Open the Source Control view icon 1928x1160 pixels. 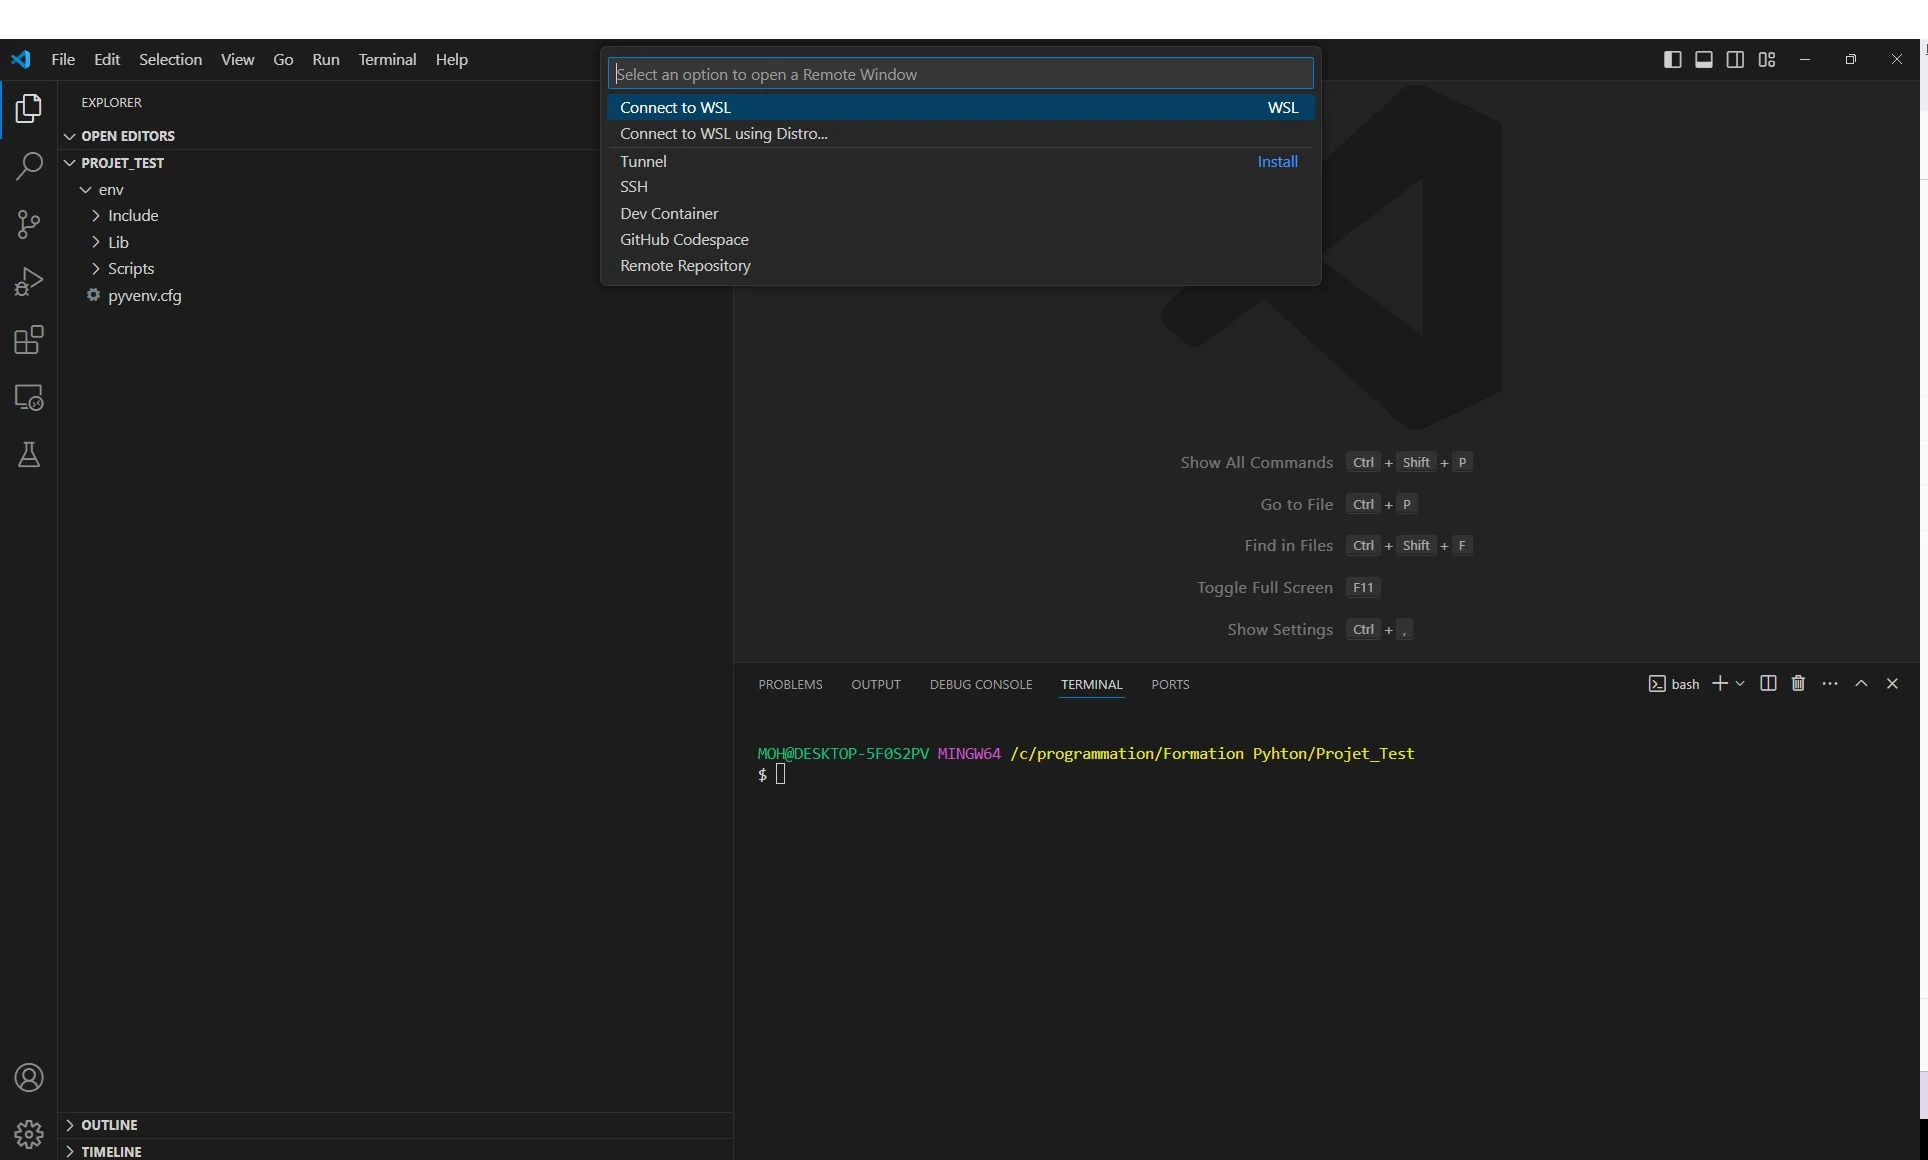point(29,224)
